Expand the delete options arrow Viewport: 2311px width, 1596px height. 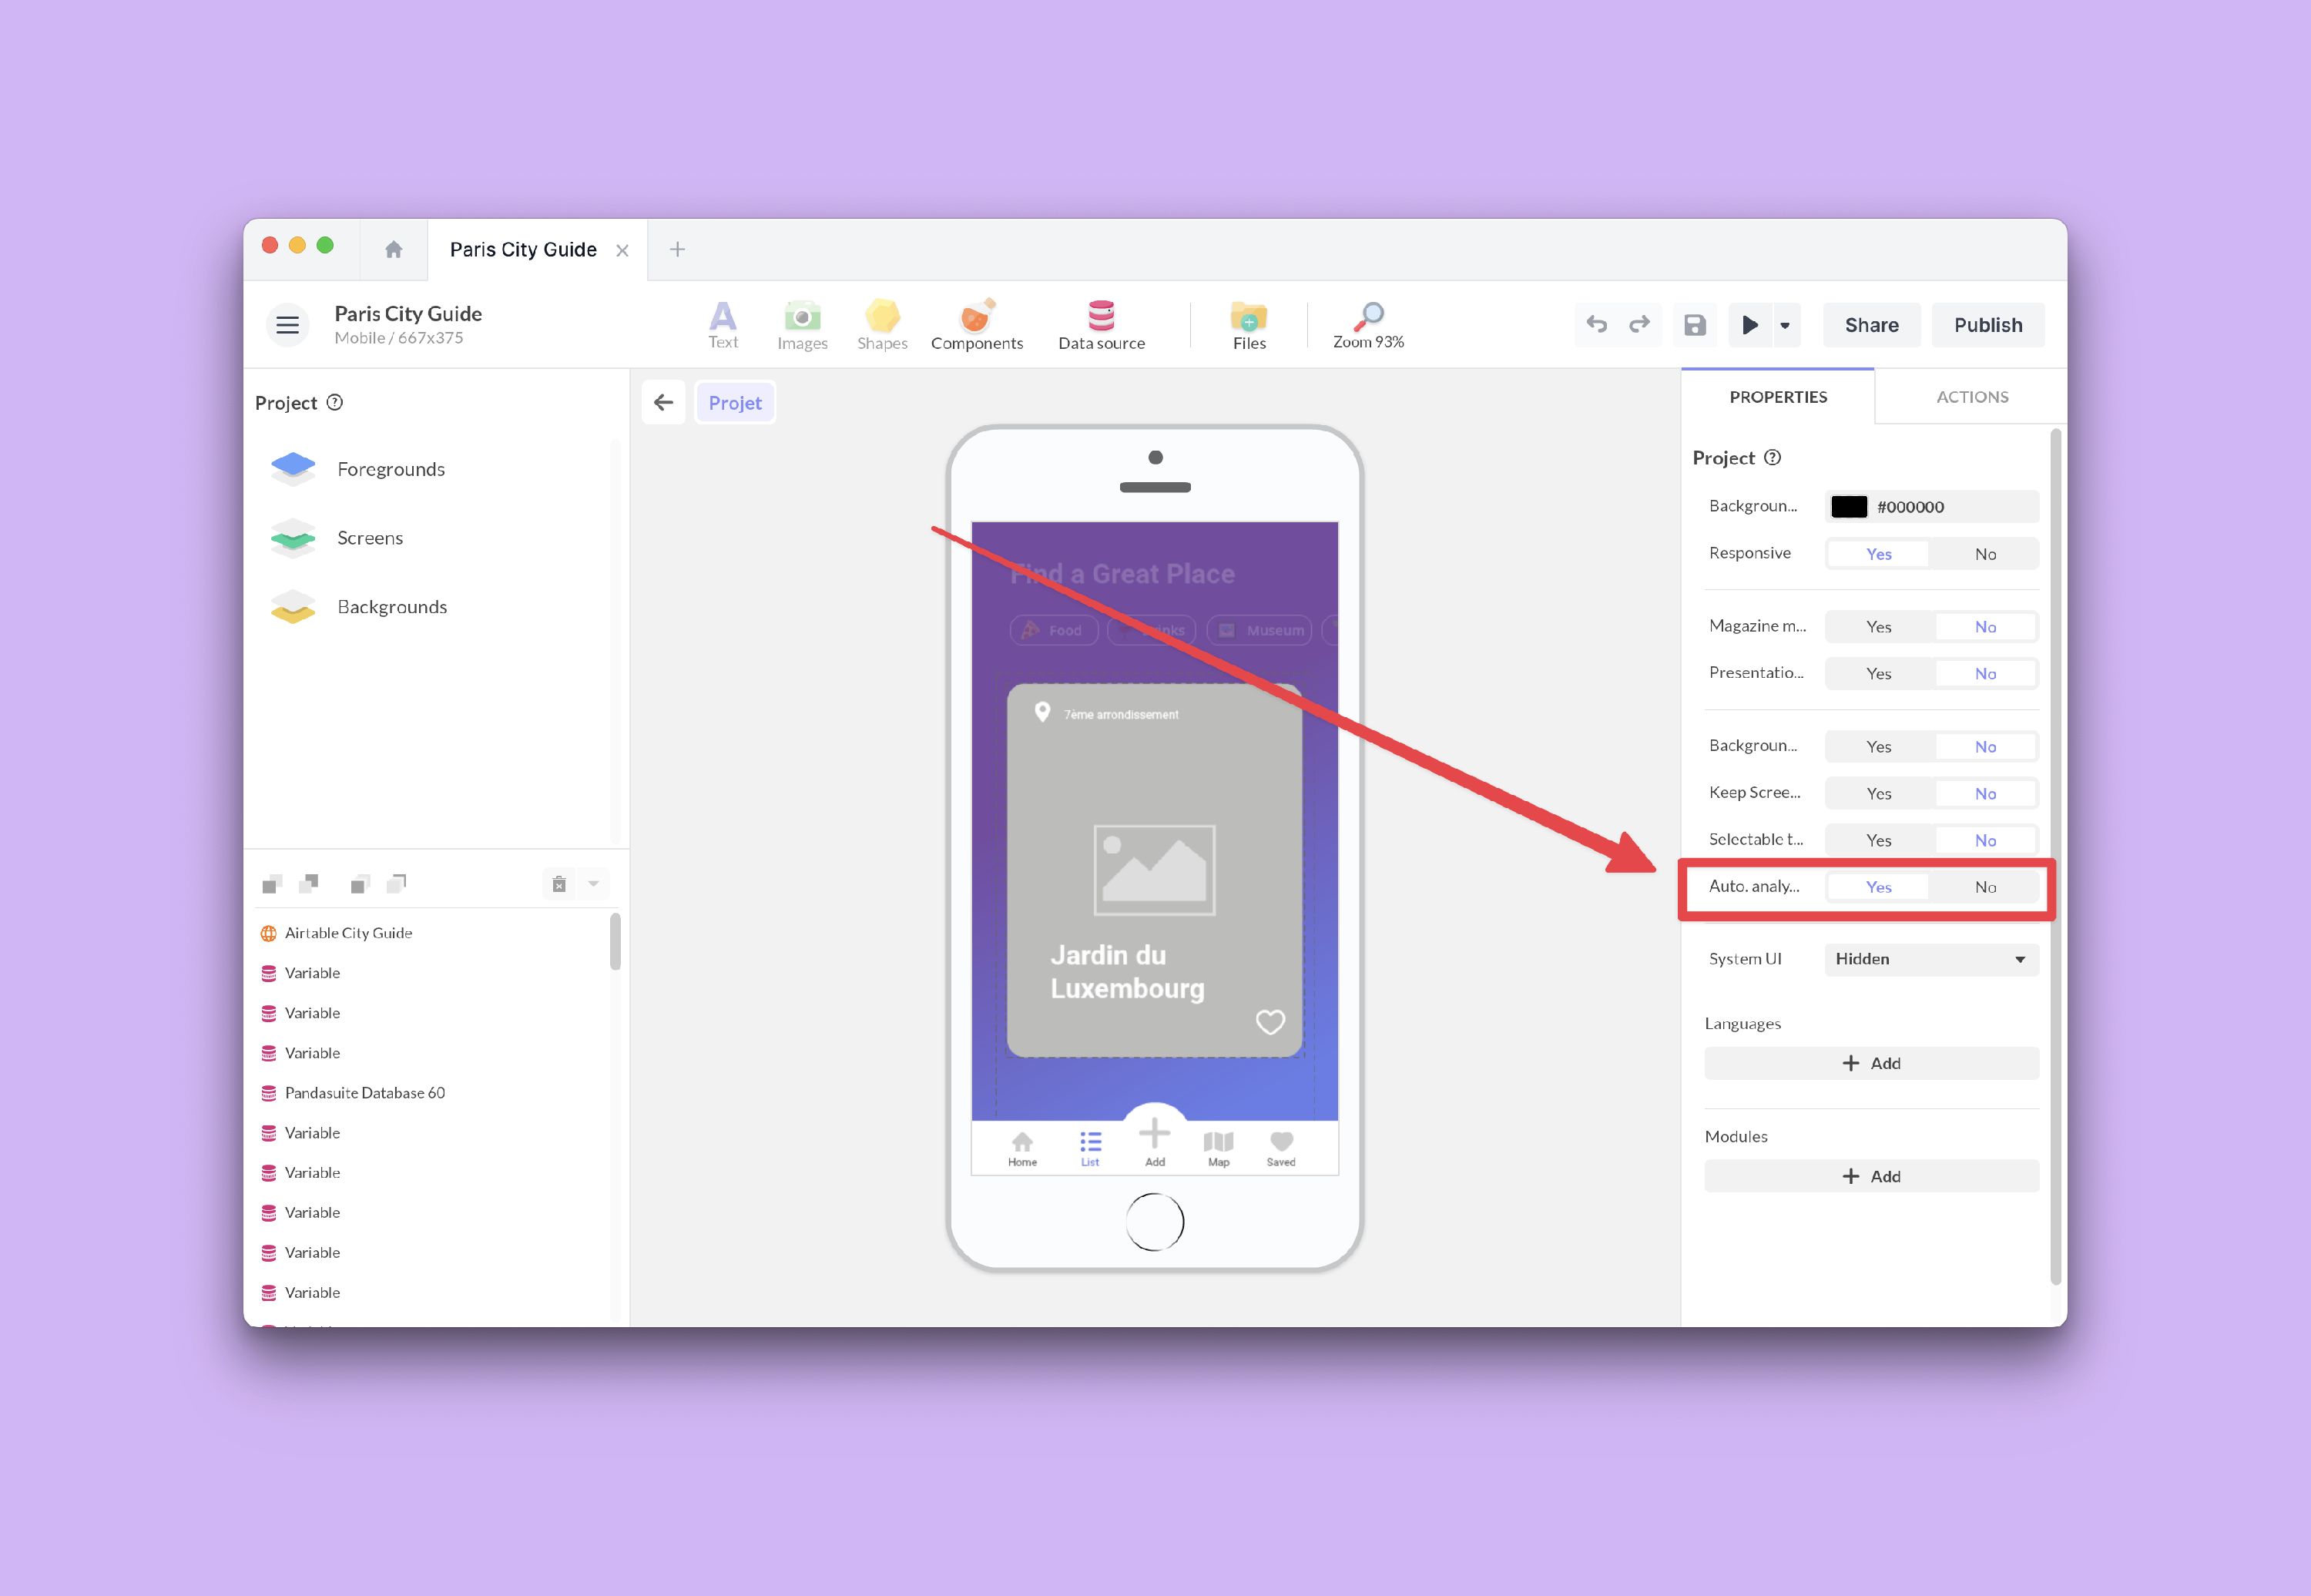coord(593,883)
